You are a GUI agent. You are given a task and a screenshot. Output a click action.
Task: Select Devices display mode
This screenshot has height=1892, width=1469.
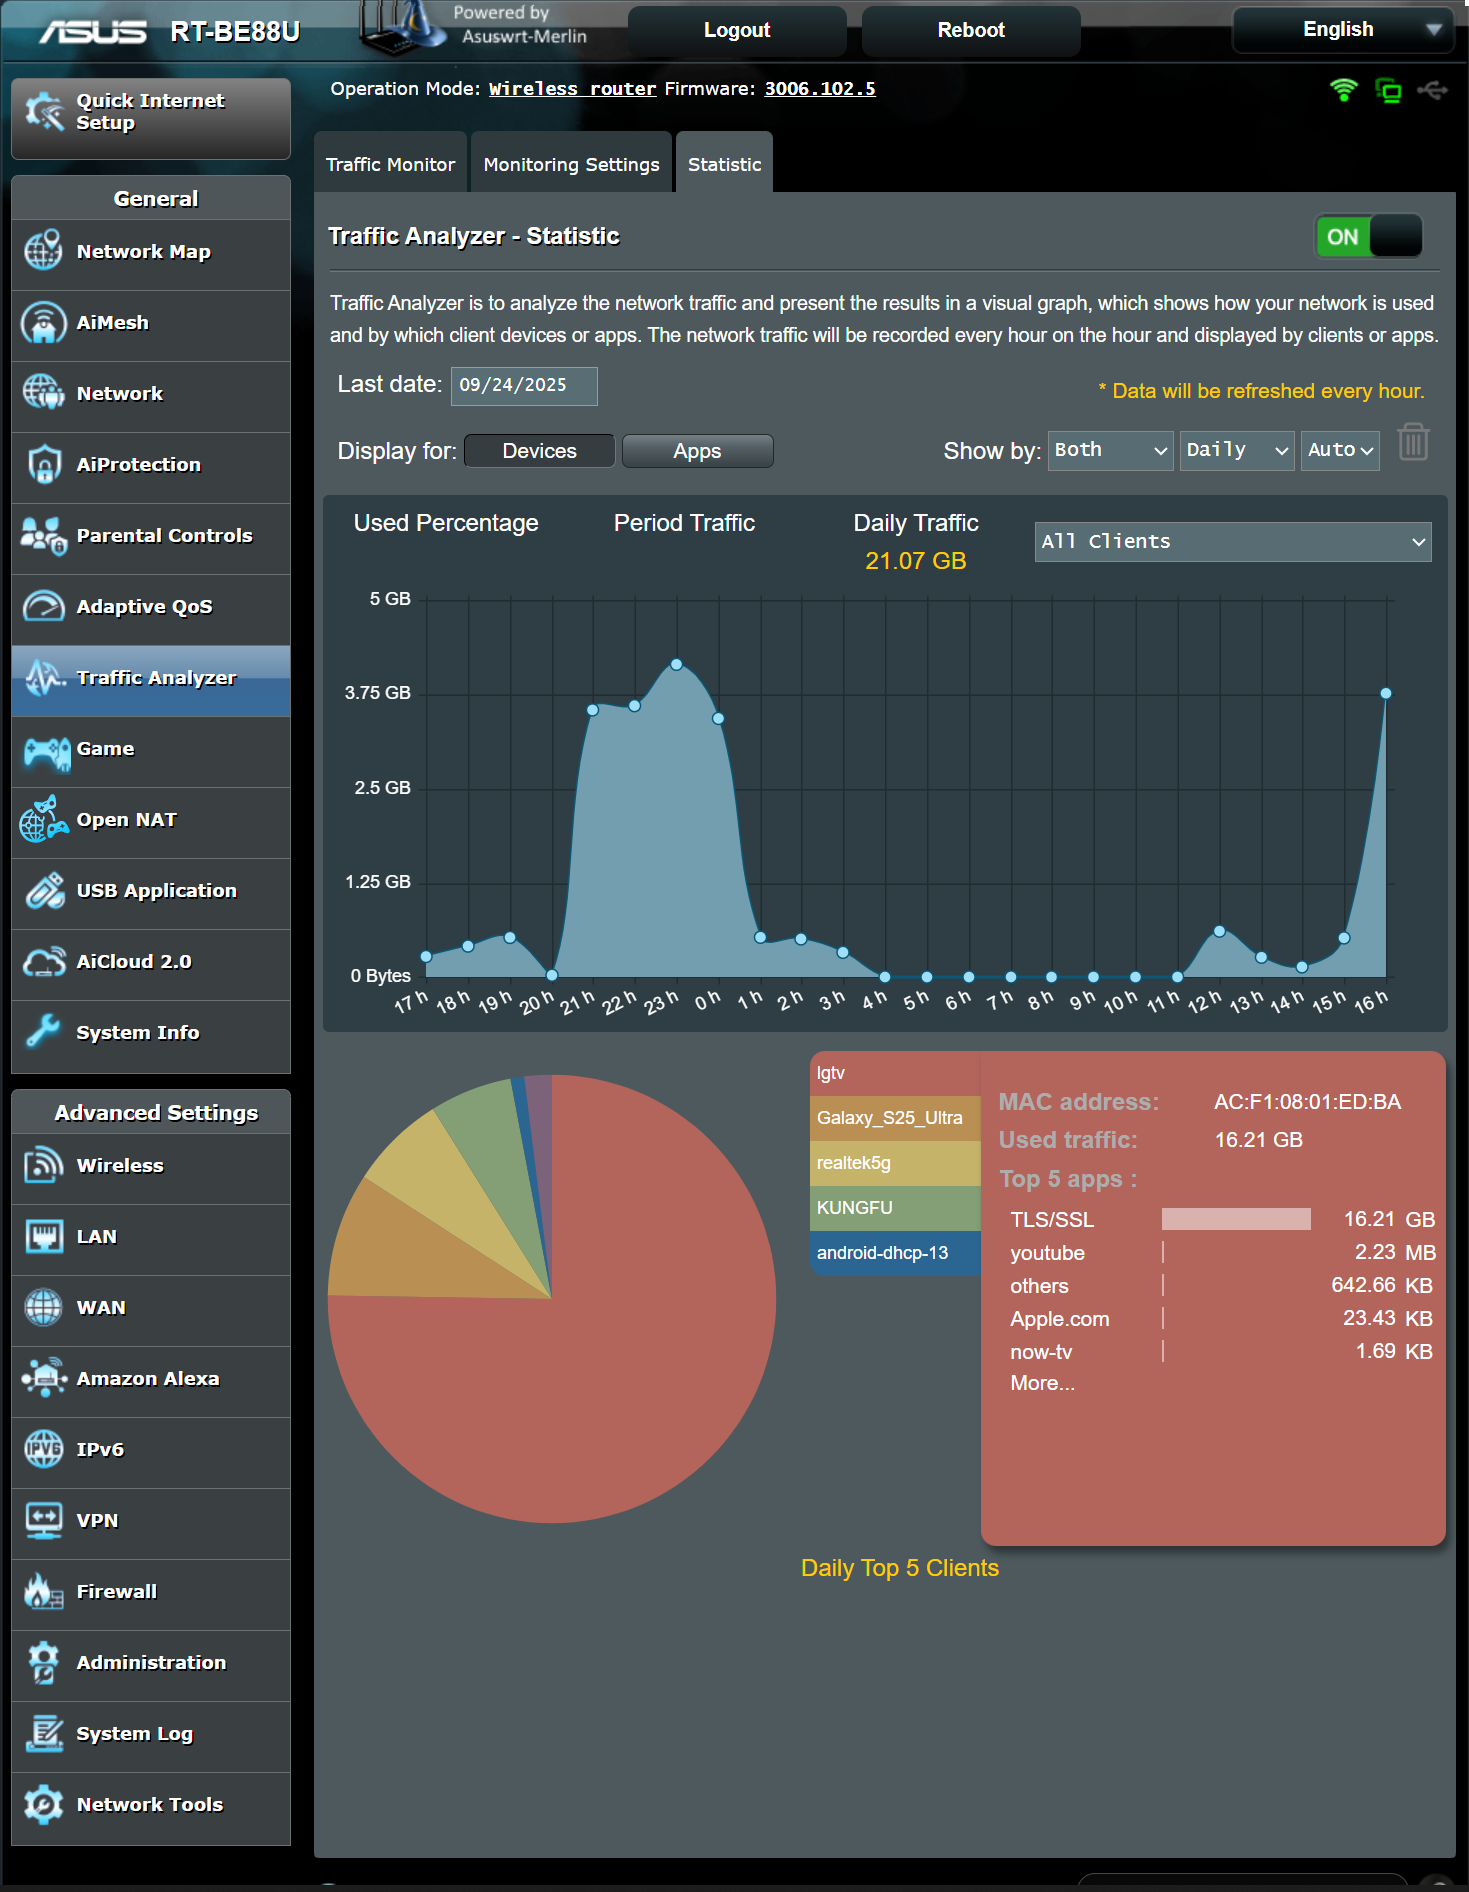click(x=539, y=451)
